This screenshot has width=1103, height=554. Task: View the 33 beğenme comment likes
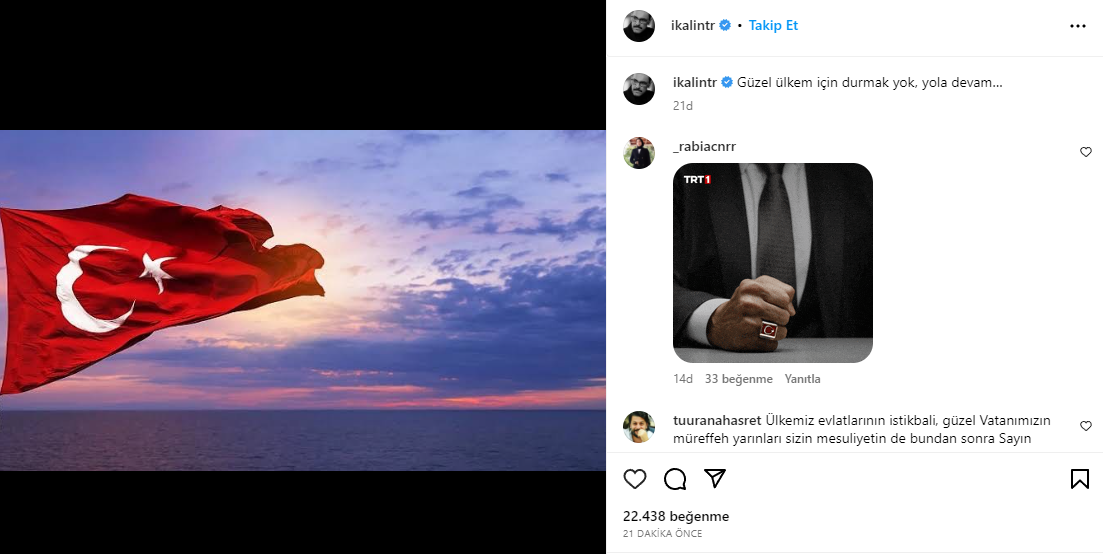739,380
